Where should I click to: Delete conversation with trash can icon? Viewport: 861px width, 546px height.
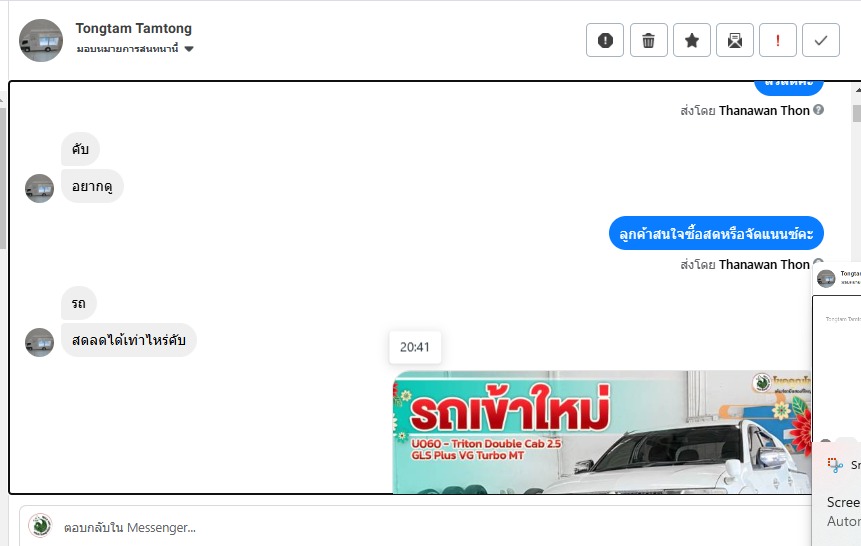click(x=648, y=40)
